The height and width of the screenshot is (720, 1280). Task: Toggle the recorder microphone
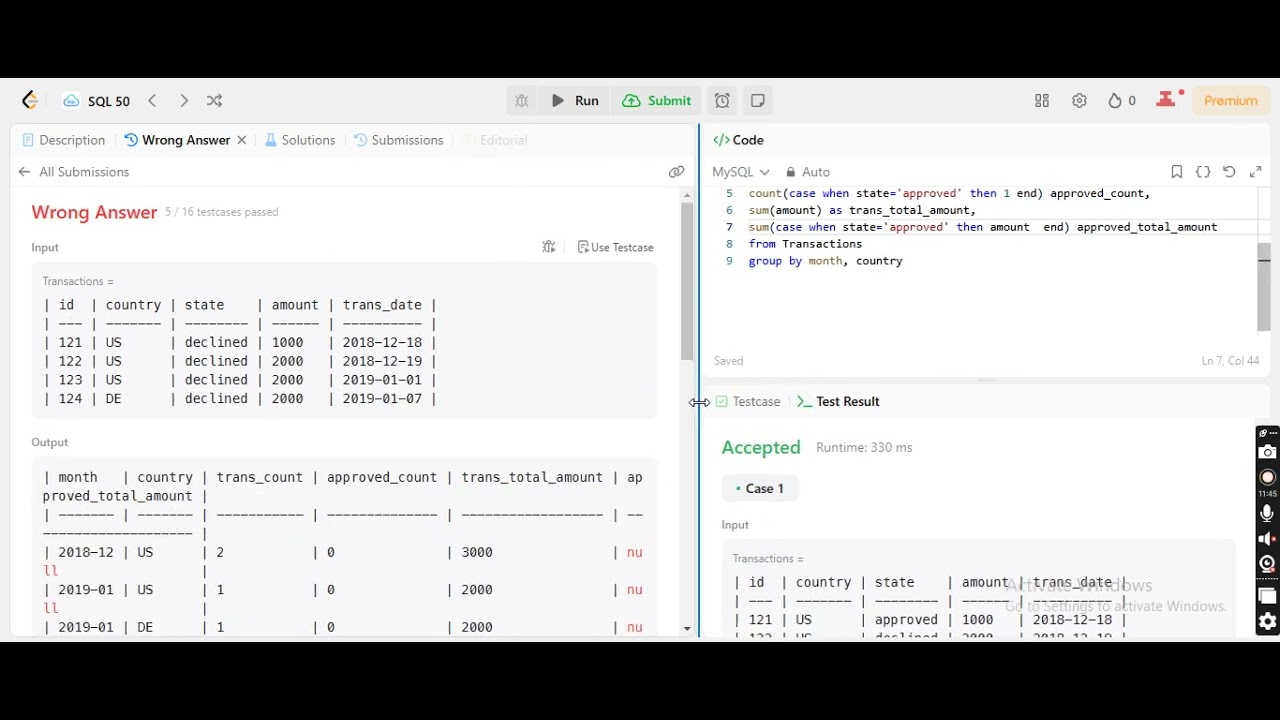pyautogui.click(x=1267, y=514)
